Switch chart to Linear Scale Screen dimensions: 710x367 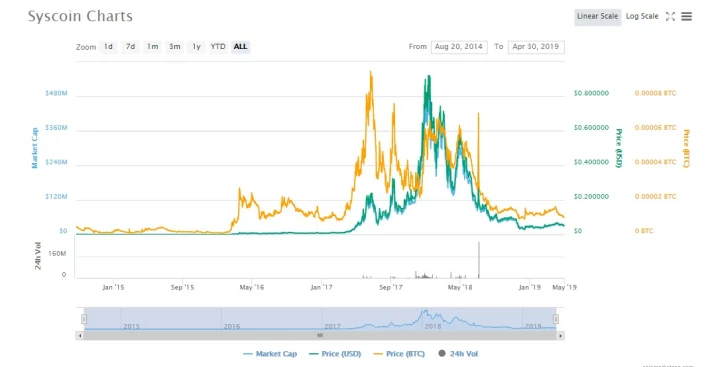tap(597, 17)
